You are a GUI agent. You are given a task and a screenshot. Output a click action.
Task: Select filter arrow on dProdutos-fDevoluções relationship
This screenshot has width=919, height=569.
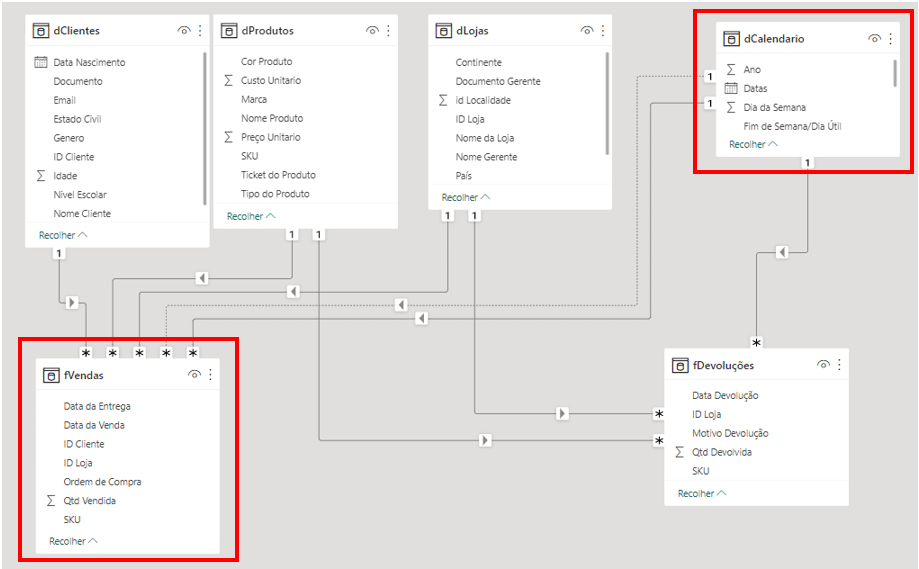[x=485, y=440]
